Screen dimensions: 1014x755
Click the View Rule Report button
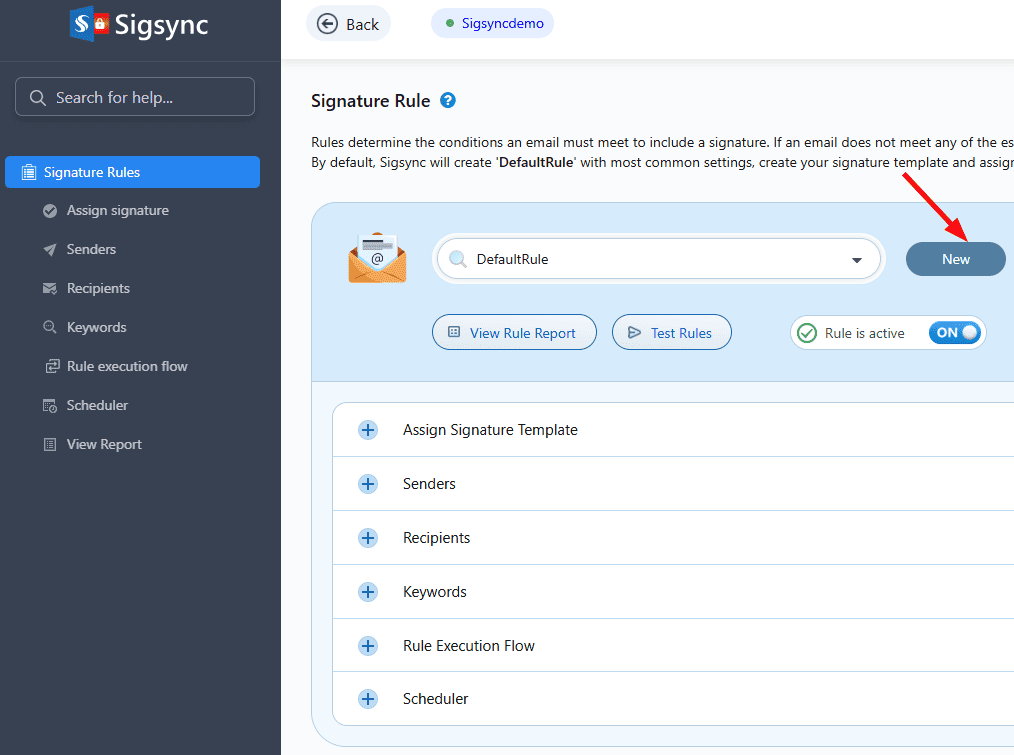(x=514, y=333)
